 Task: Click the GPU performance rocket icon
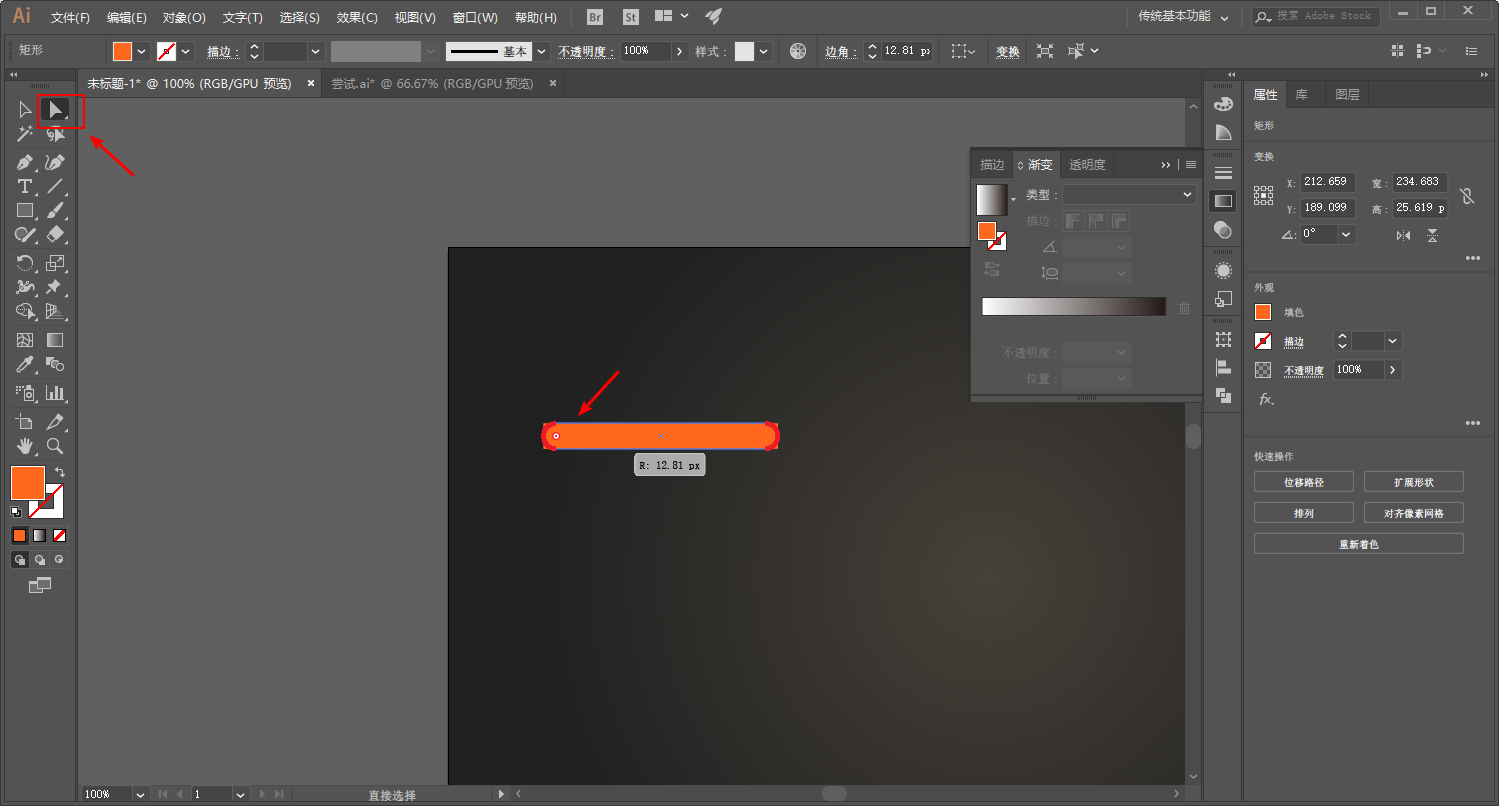click(x=713, y=17)
